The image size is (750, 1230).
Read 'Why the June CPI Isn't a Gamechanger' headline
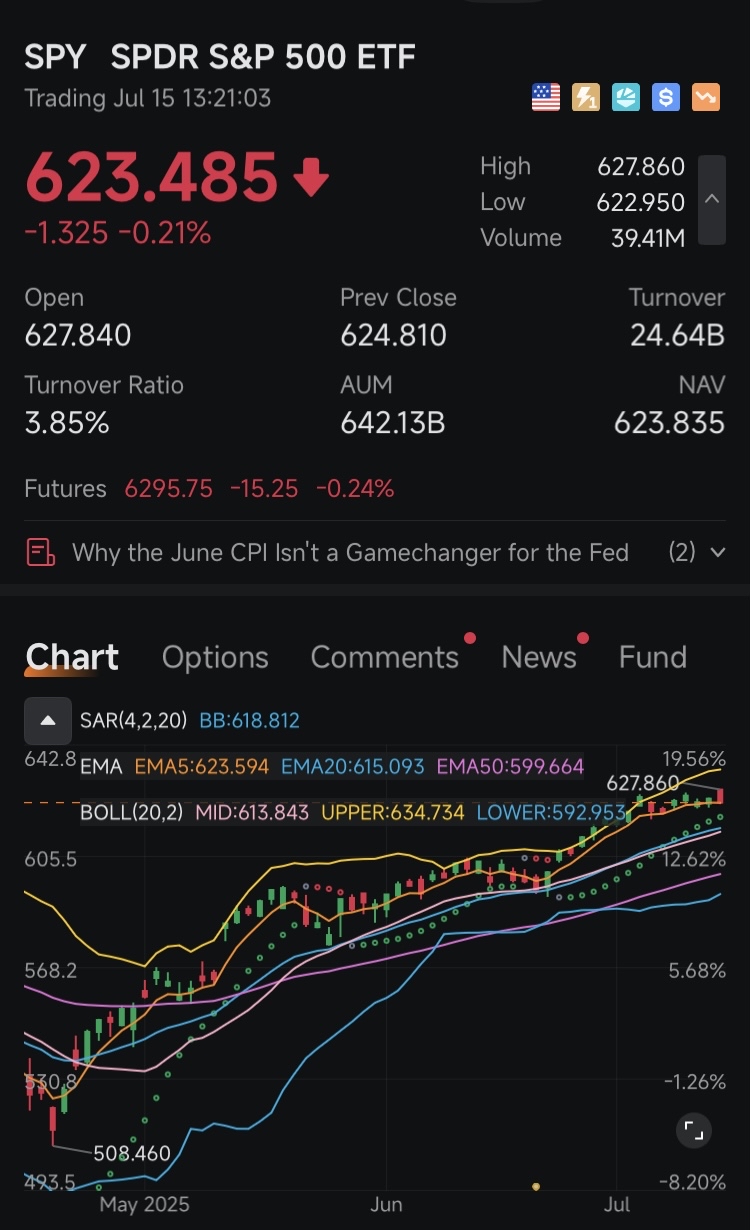point(350,552)
